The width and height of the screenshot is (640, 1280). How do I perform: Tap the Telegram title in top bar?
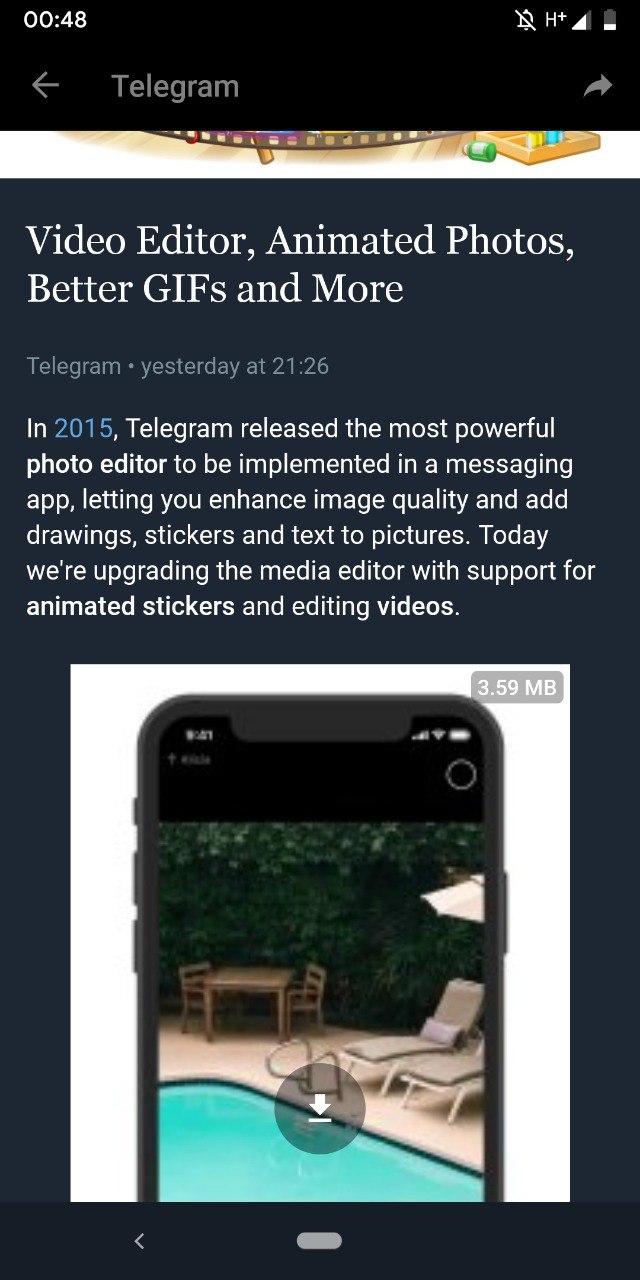coord(175,86)
